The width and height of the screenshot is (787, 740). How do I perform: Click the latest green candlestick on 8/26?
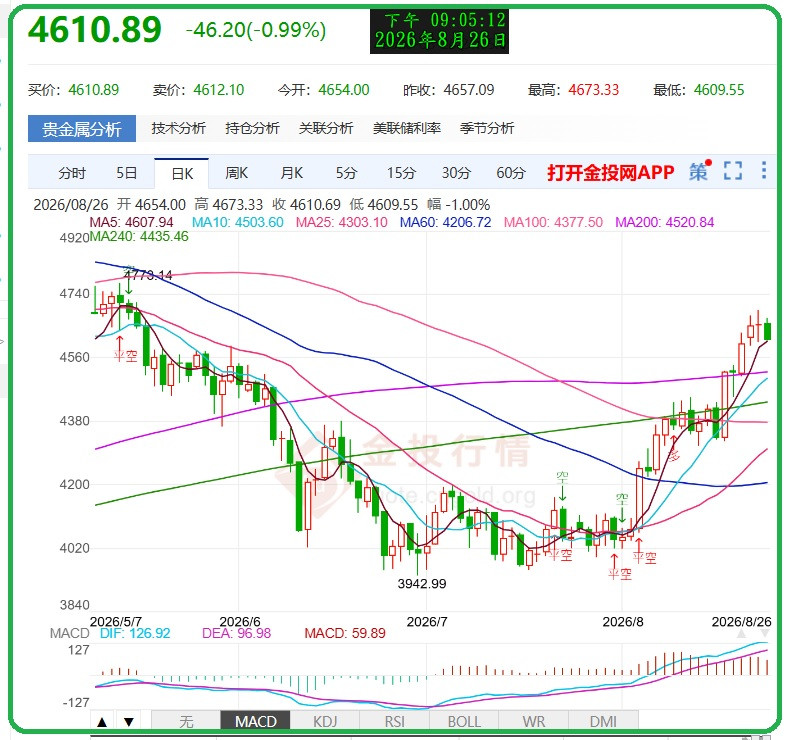tap(767, 331)
